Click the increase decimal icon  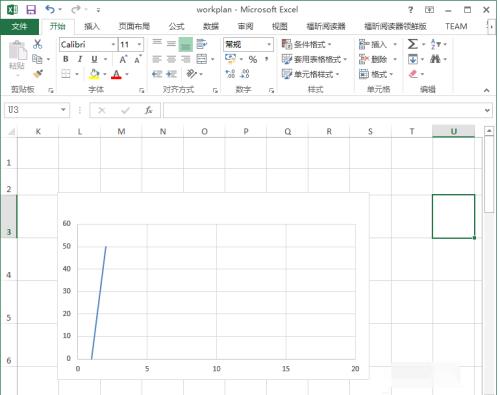point(230,74)
